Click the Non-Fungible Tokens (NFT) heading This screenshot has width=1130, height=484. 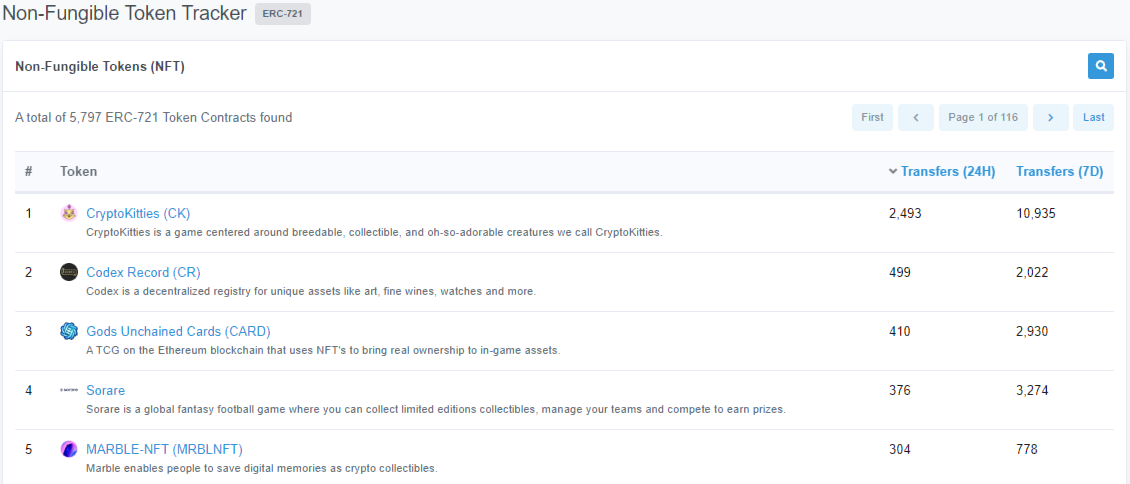(x=100, y=67)
